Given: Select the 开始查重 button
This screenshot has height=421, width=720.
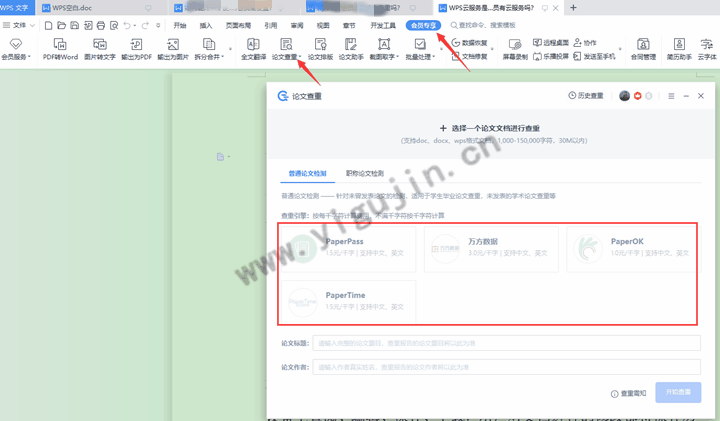Looking at the screenshot, I should [x=678, y=392].
